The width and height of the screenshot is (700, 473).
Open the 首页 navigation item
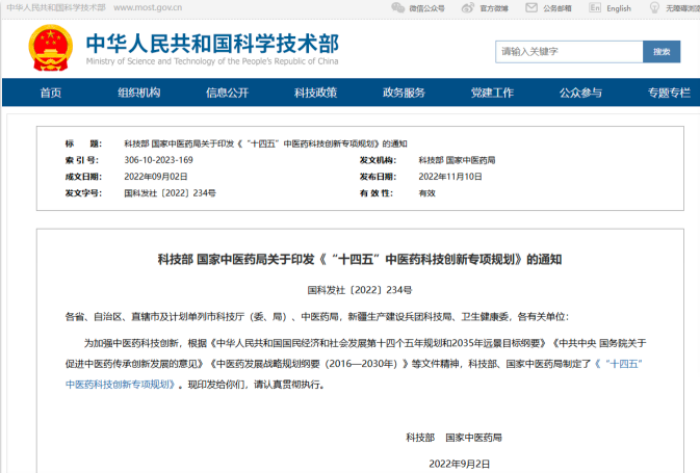pyautogui.click(x=50, y=93)
